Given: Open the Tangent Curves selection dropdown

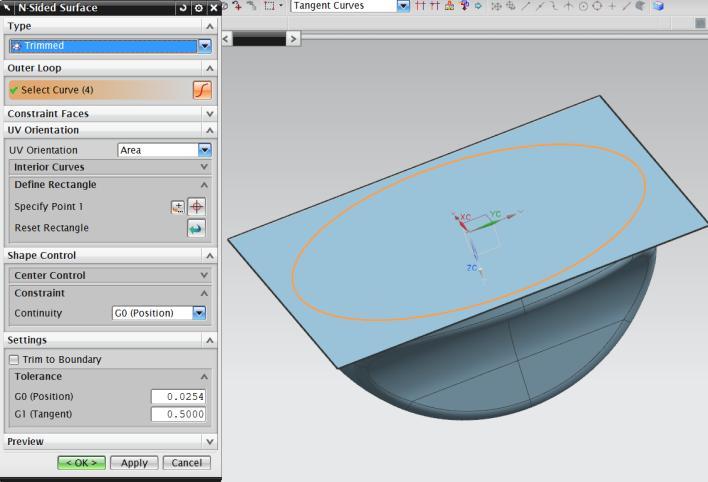Looking at the screenshot, I should click(403, 6).
